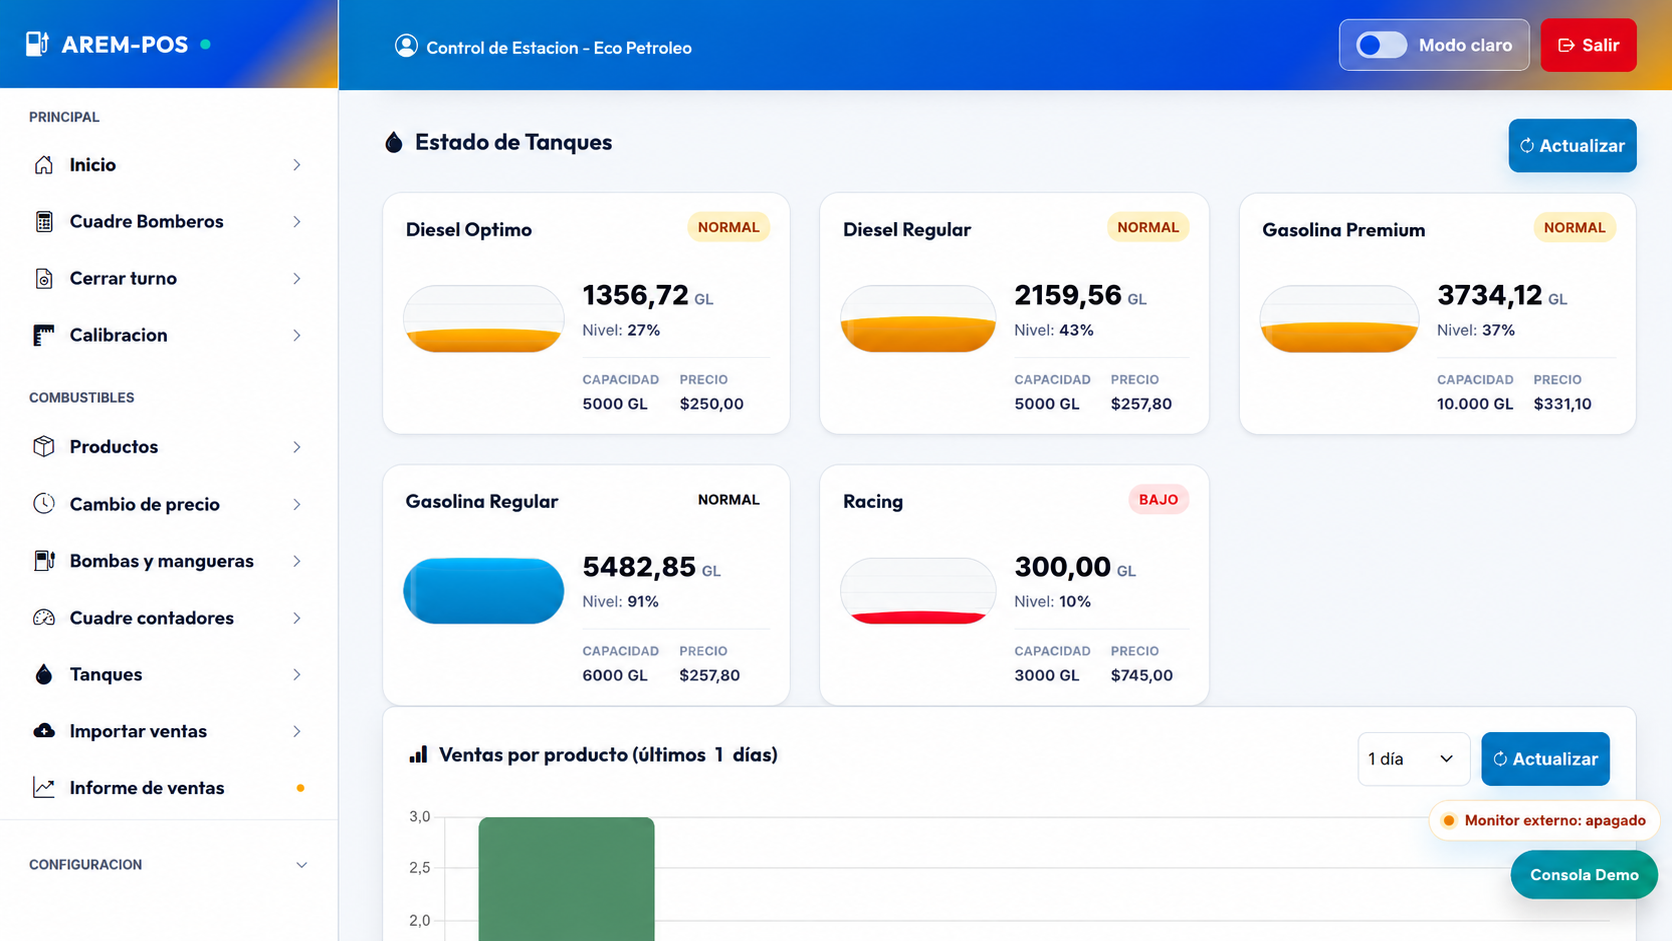The image size is (1672, 941).
Task: Open the Cuadre Bomberos menu item
Action: [x=168, y=222]
